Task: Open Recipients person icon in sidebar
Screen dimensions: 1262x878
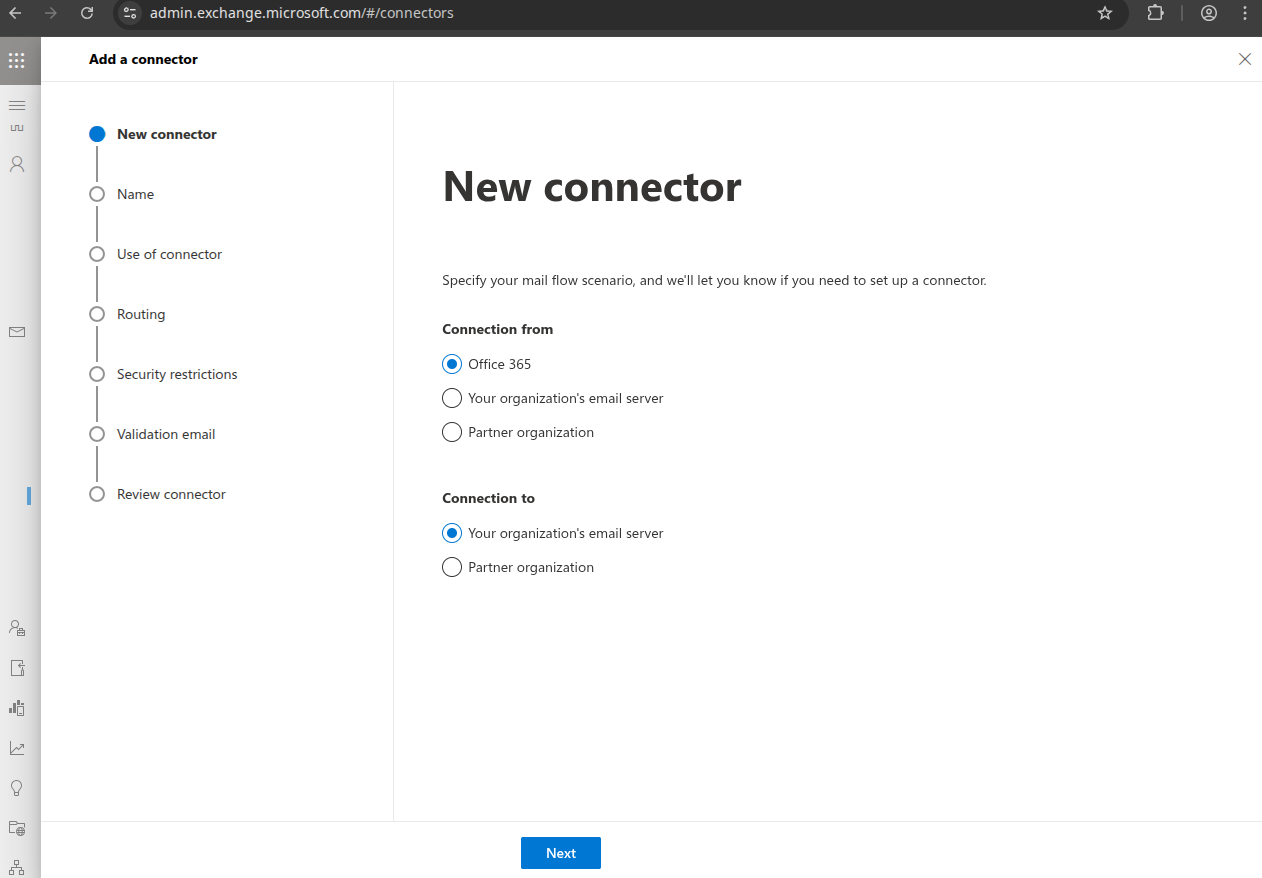Action: pyautogui.click(x=17, y=164)
